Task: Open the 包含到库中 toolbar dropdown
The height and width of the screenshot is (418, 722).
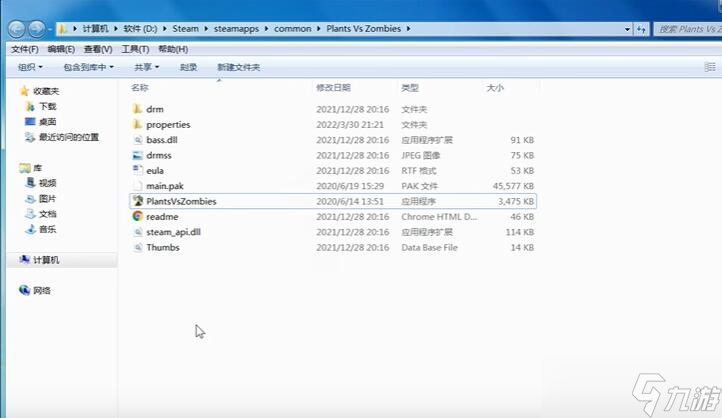Action: (88, 67)
